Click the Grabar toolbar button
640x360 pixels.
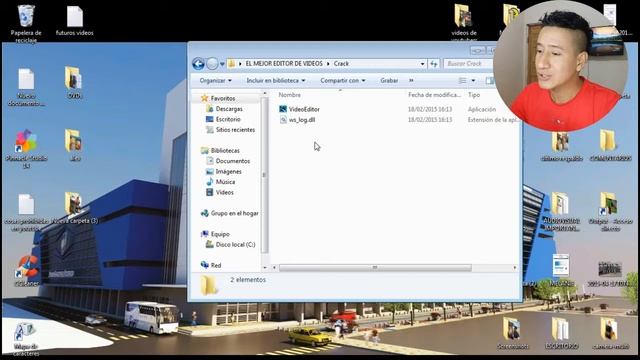tap(389, 81)
